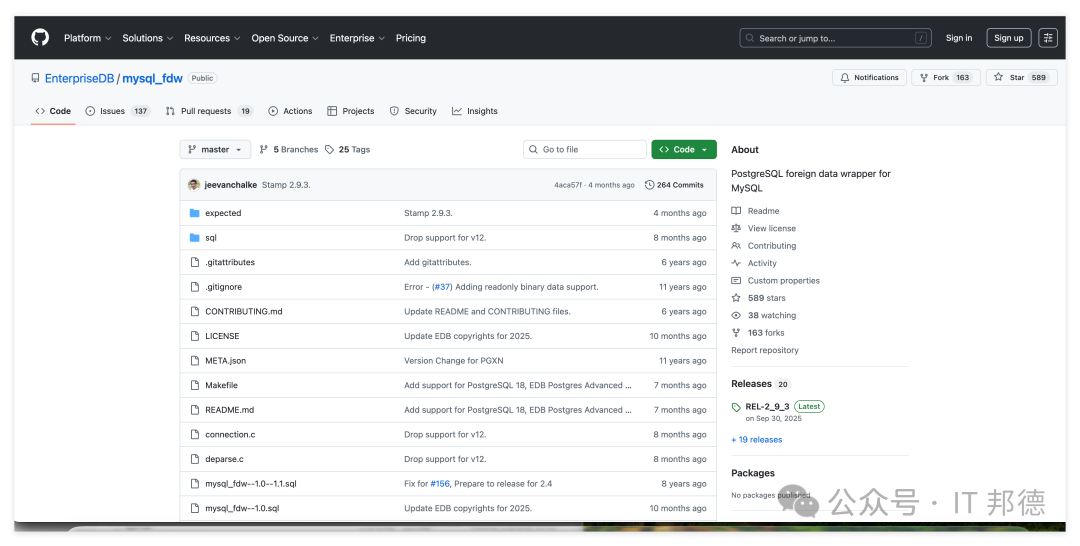The height and width of the screenshot is (546, 1080).
Task: Click the Go to file search field
Action: click(585, 149)
